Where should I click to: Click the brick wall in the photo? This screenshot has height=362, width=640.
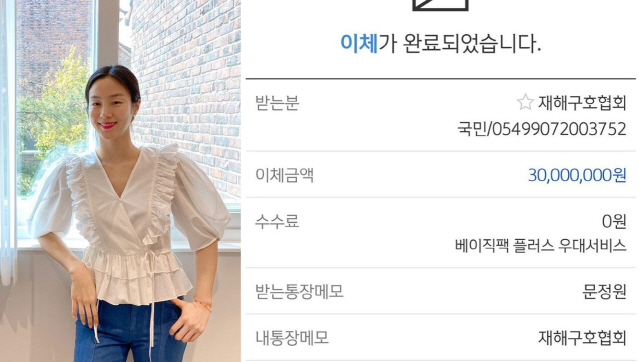pyautogui.click(x=188, y=82)
